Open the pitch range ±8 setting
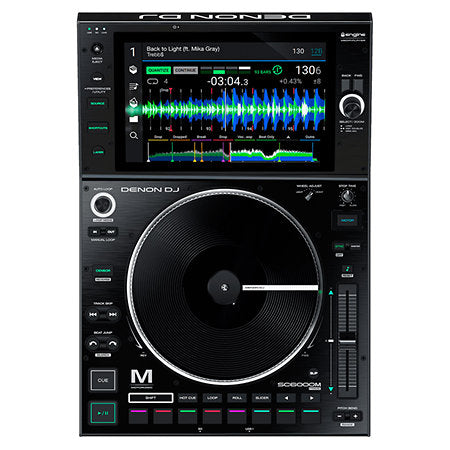This screenshot has height=450, width=450. click(317, 81)
